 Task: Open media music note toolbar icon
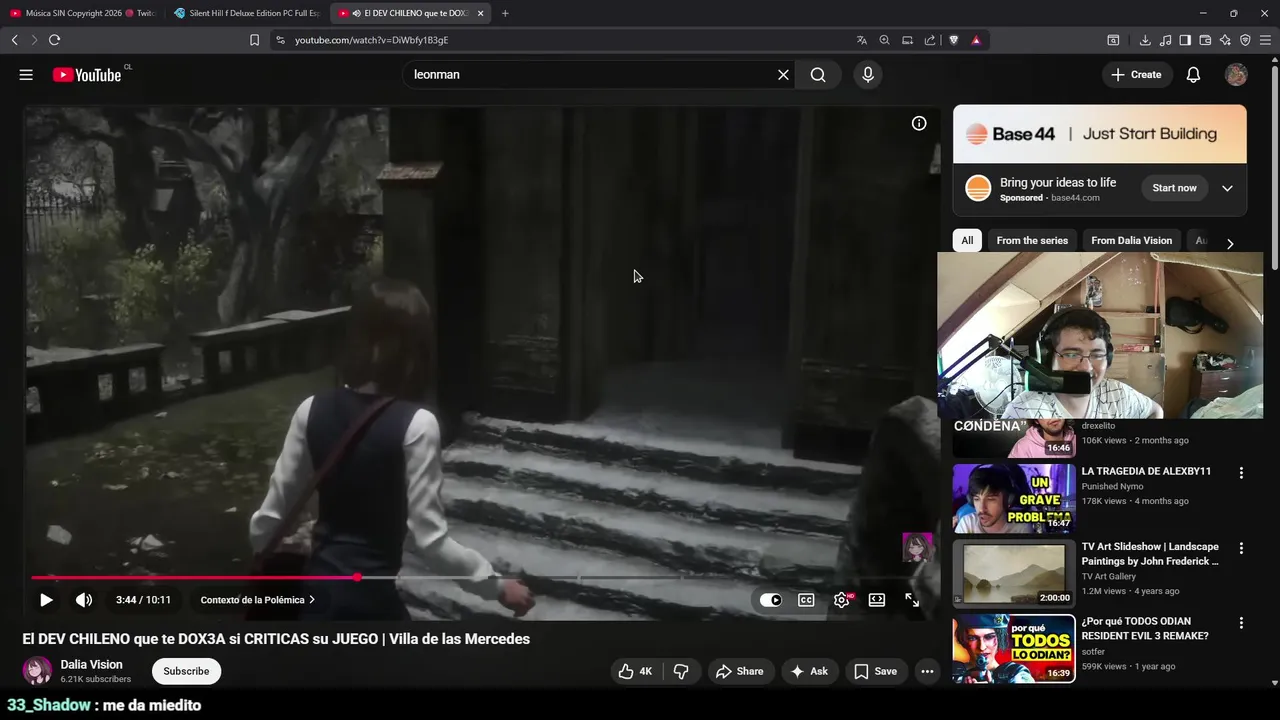tap(1165, 40)
